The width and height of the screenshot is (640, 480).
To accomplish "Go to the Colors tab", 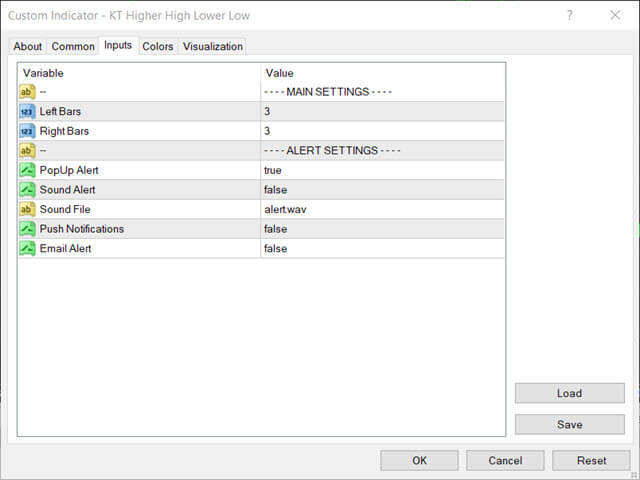I will point(158,47).
